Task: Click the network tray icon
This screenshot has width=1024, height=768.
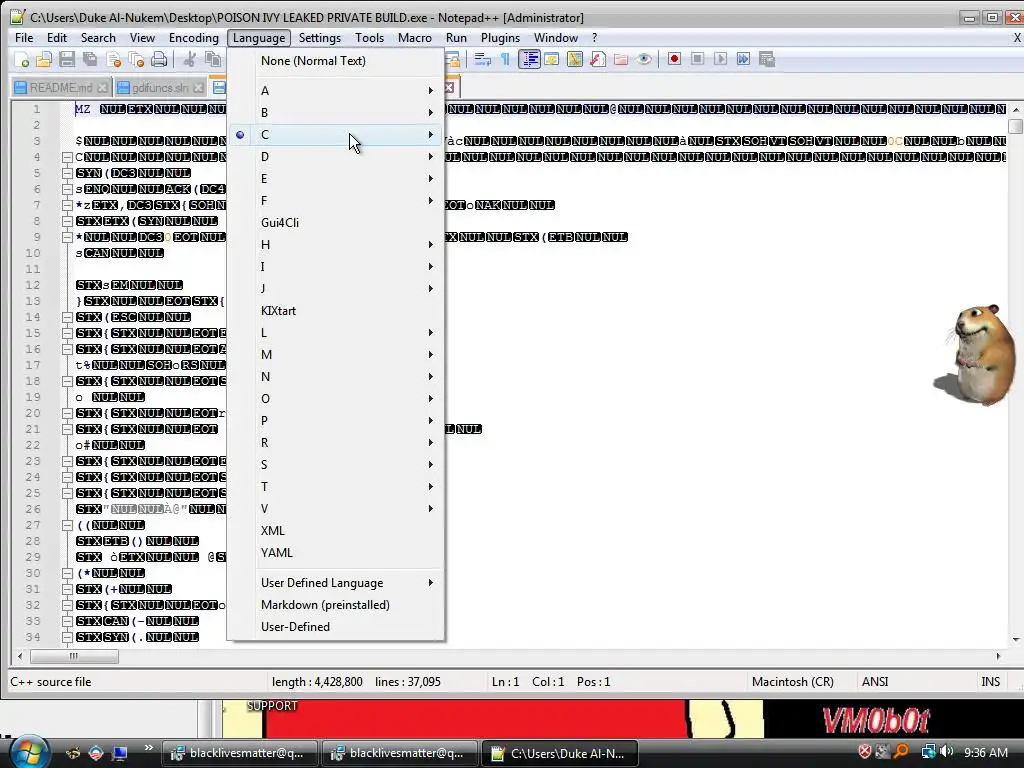Action: [x=928, y=752]
